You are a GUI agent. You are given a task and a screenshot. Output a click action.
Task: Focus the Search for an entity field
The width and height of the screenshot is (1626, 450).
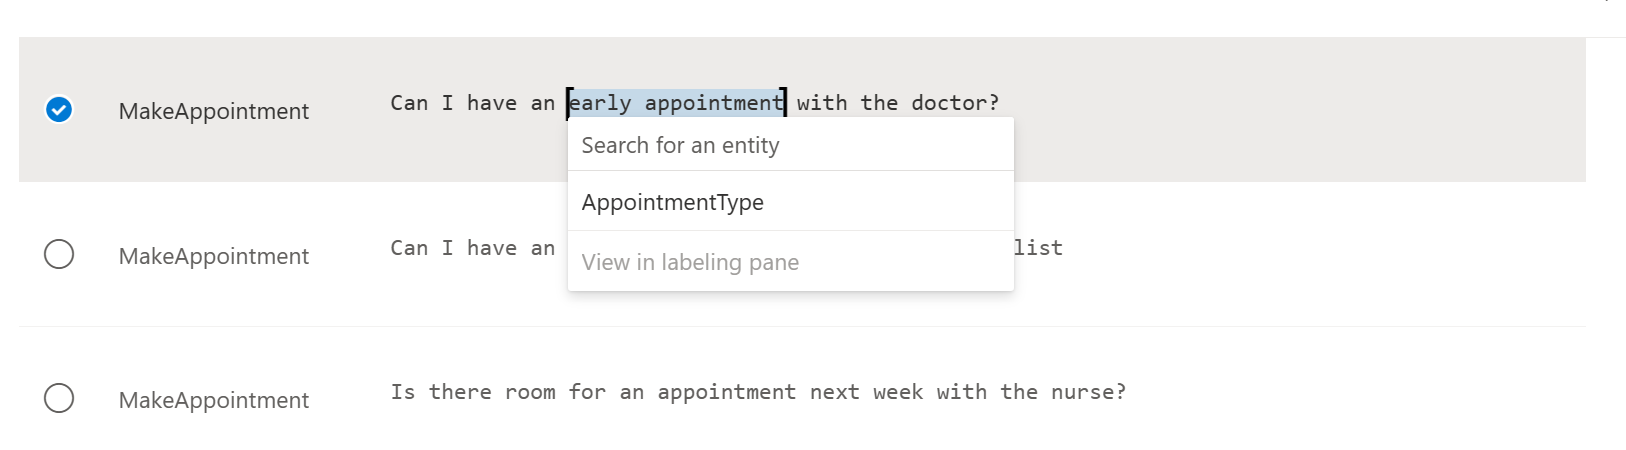coord(790,145)
